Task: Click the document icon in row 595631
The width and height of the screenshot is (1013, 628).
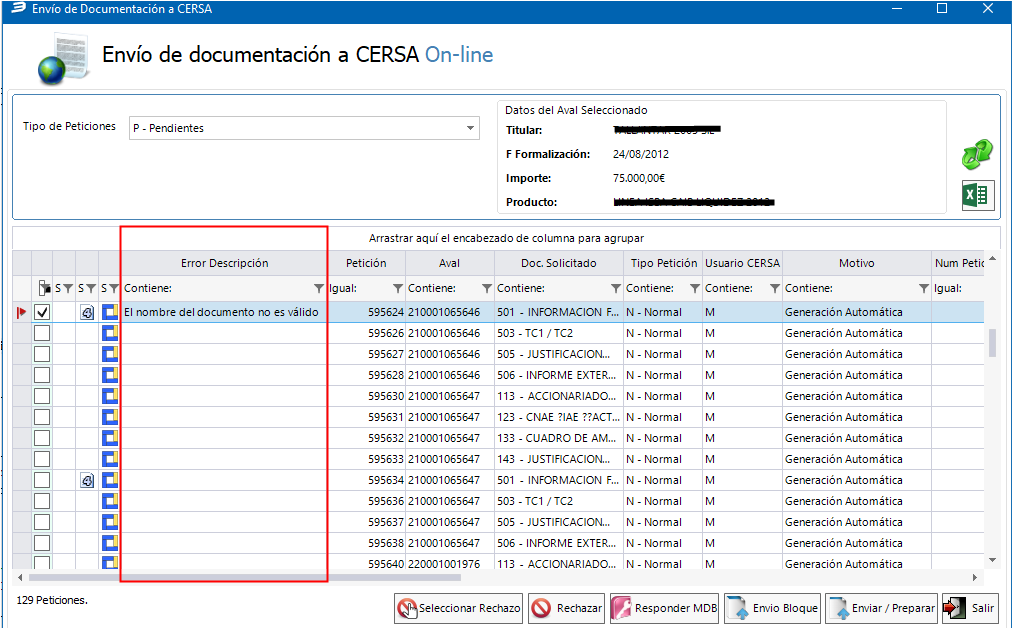Action: tap(110, 417)
